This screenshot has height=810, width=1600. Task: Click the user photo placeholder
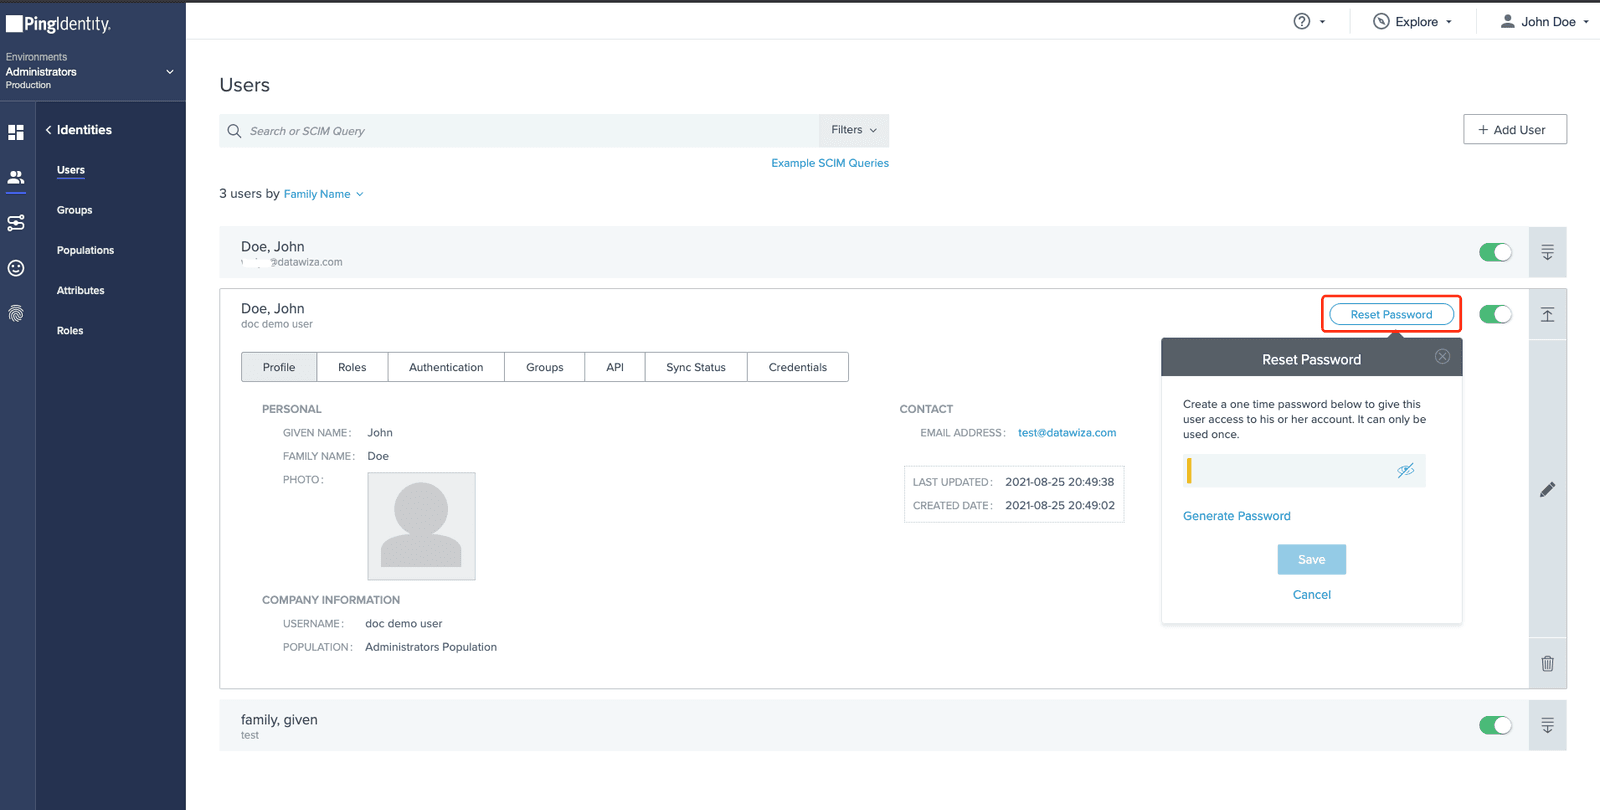[x=421, y=526]
